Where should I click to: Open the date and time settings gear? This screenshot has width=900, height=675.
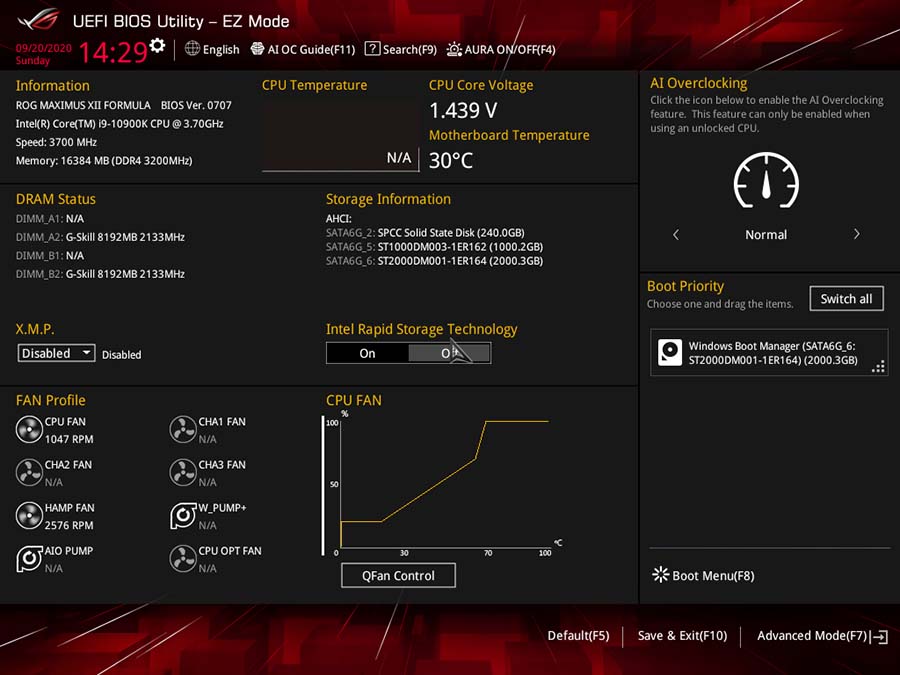[x=157, y=45]
